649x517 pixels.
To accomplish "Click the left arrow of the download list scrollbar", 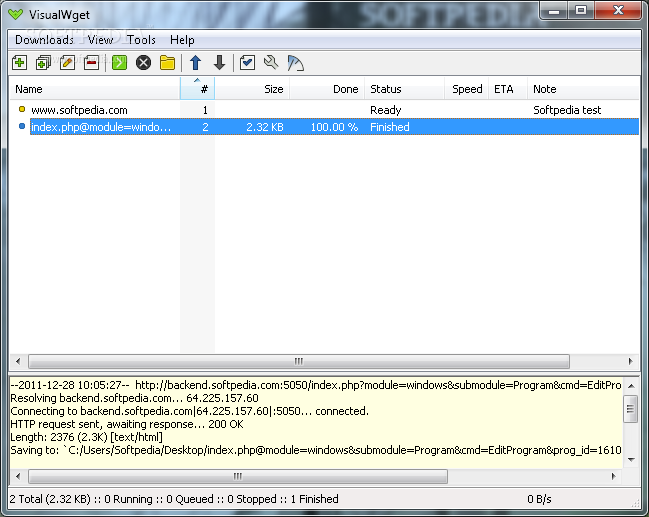I will coord(18,361).
